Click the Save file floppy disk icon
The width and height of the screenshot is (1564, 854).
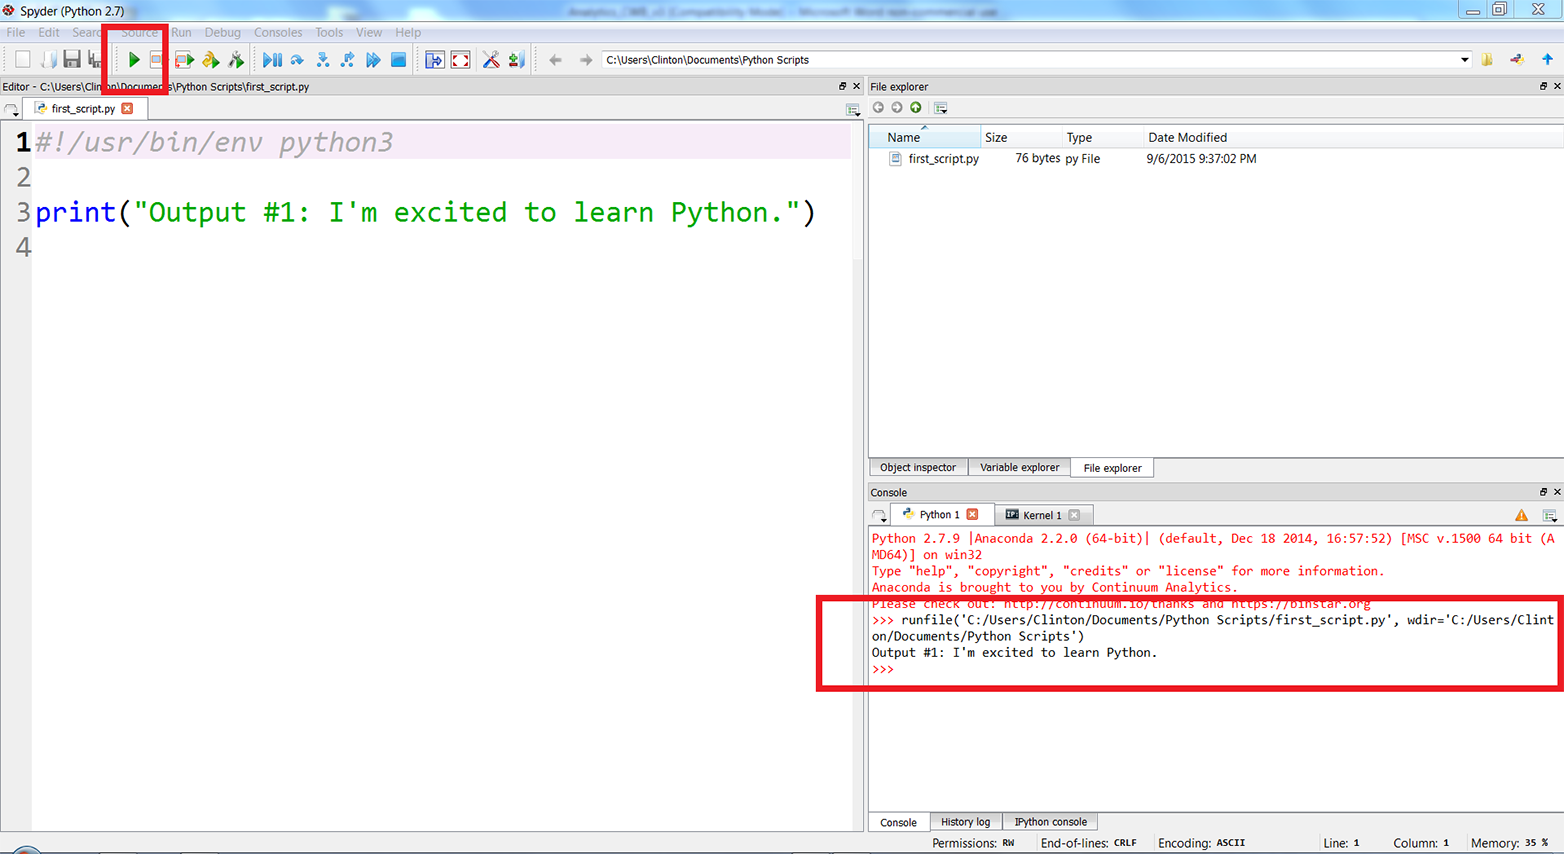72,60
